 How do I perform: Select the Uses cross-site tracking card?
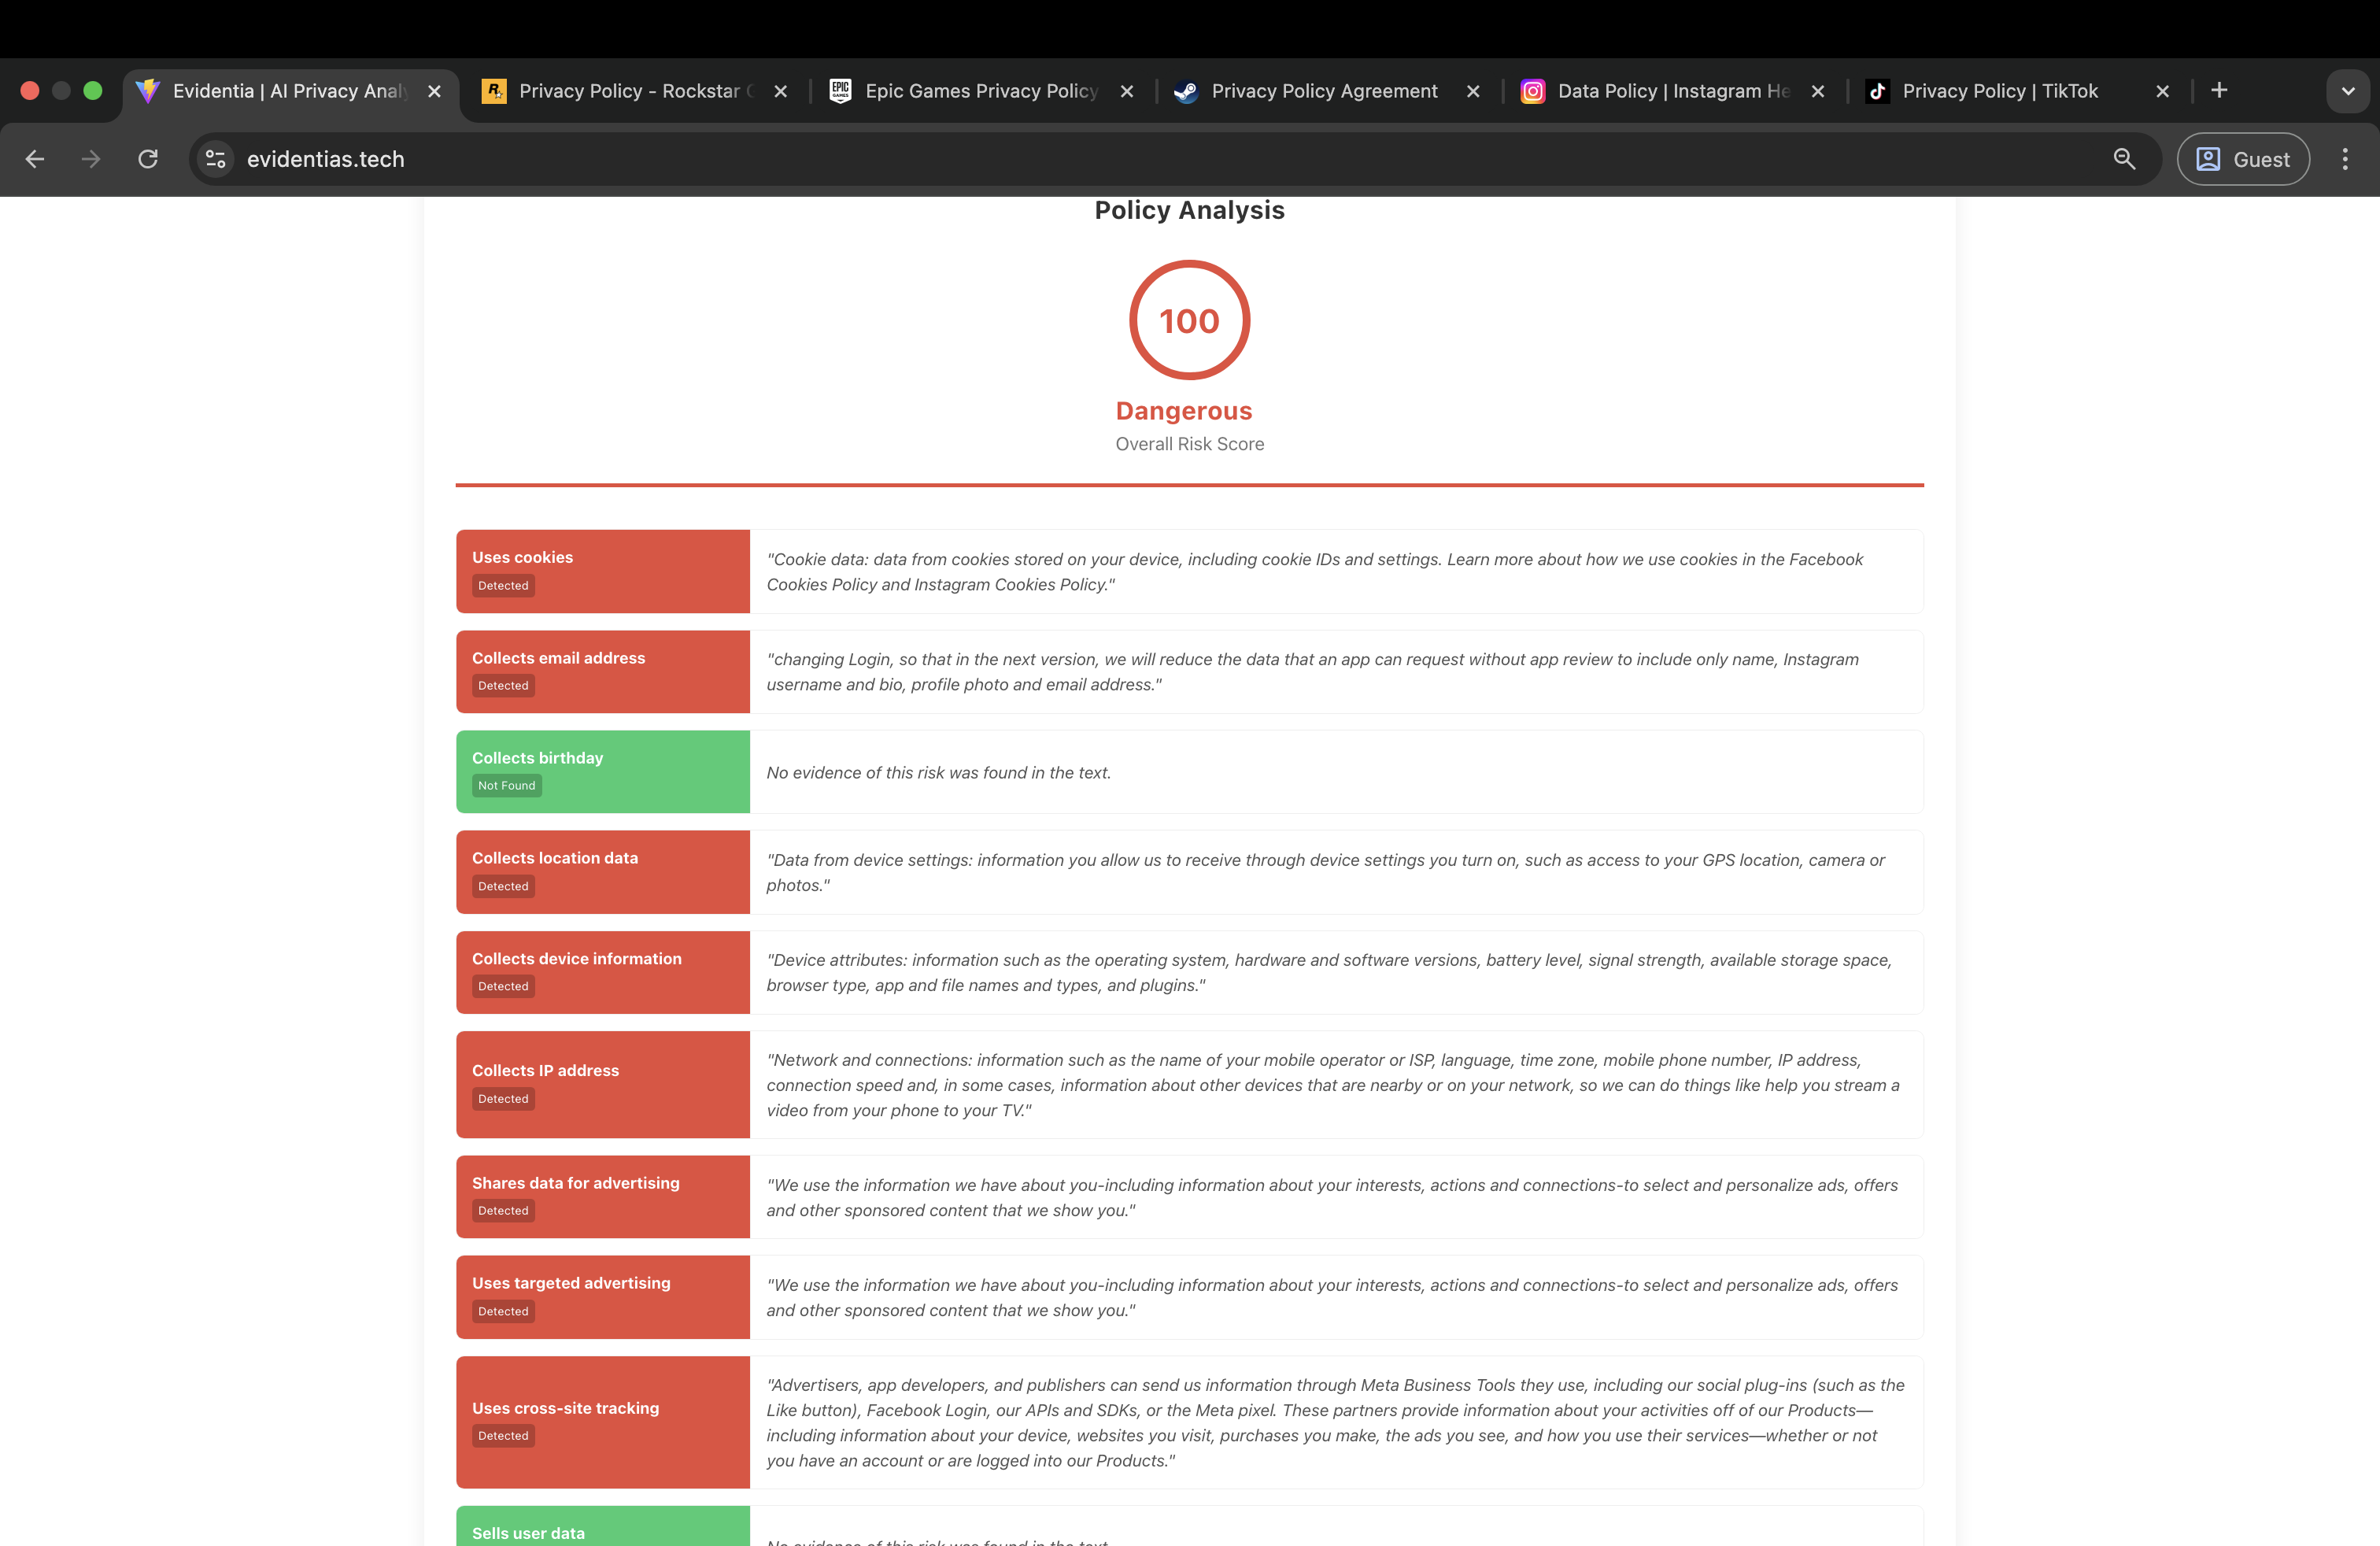point(603,1421)
